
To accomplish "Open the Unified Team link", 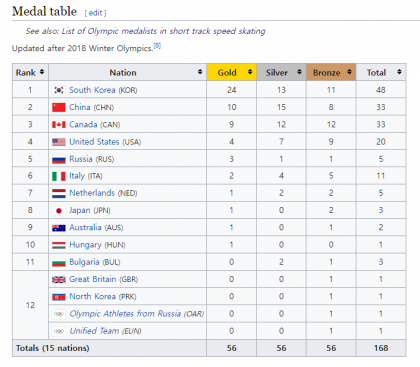I will click(94, 331).
